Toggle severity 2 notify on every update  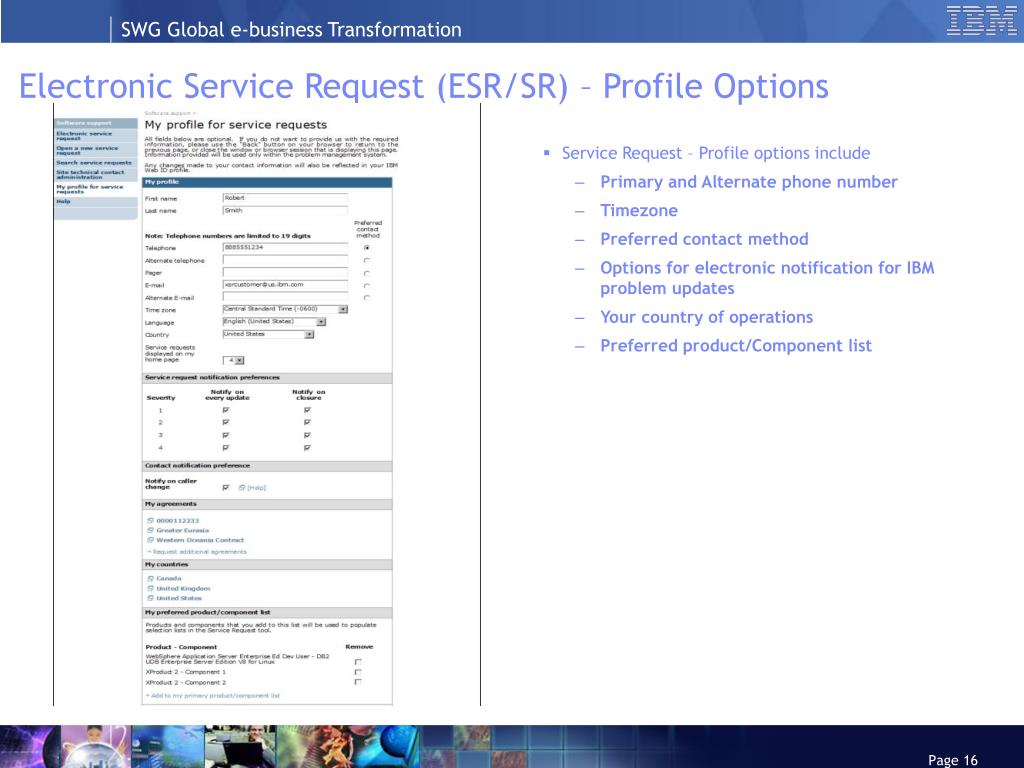(226, 423)
